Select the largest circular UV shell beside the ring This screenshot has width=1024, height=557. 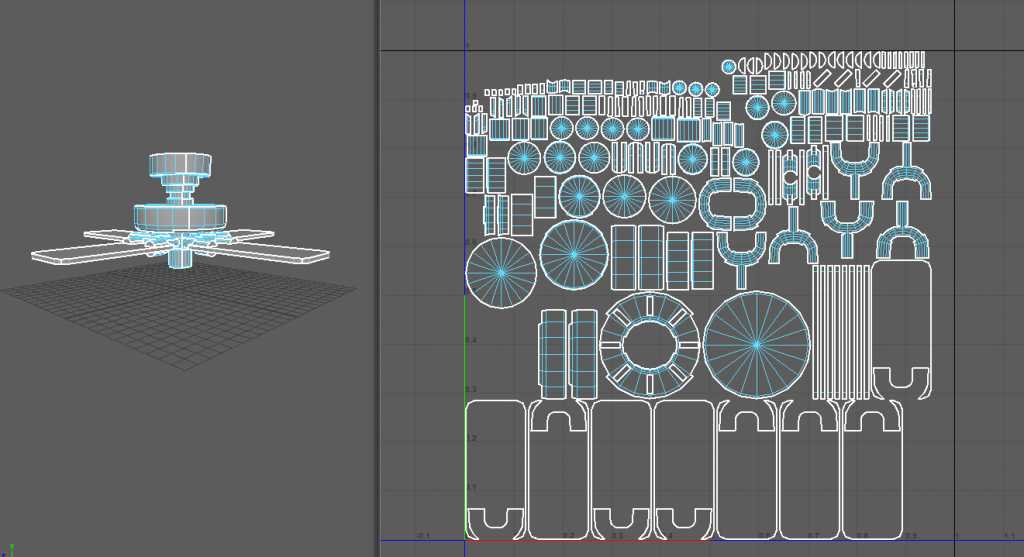(756, 344)
